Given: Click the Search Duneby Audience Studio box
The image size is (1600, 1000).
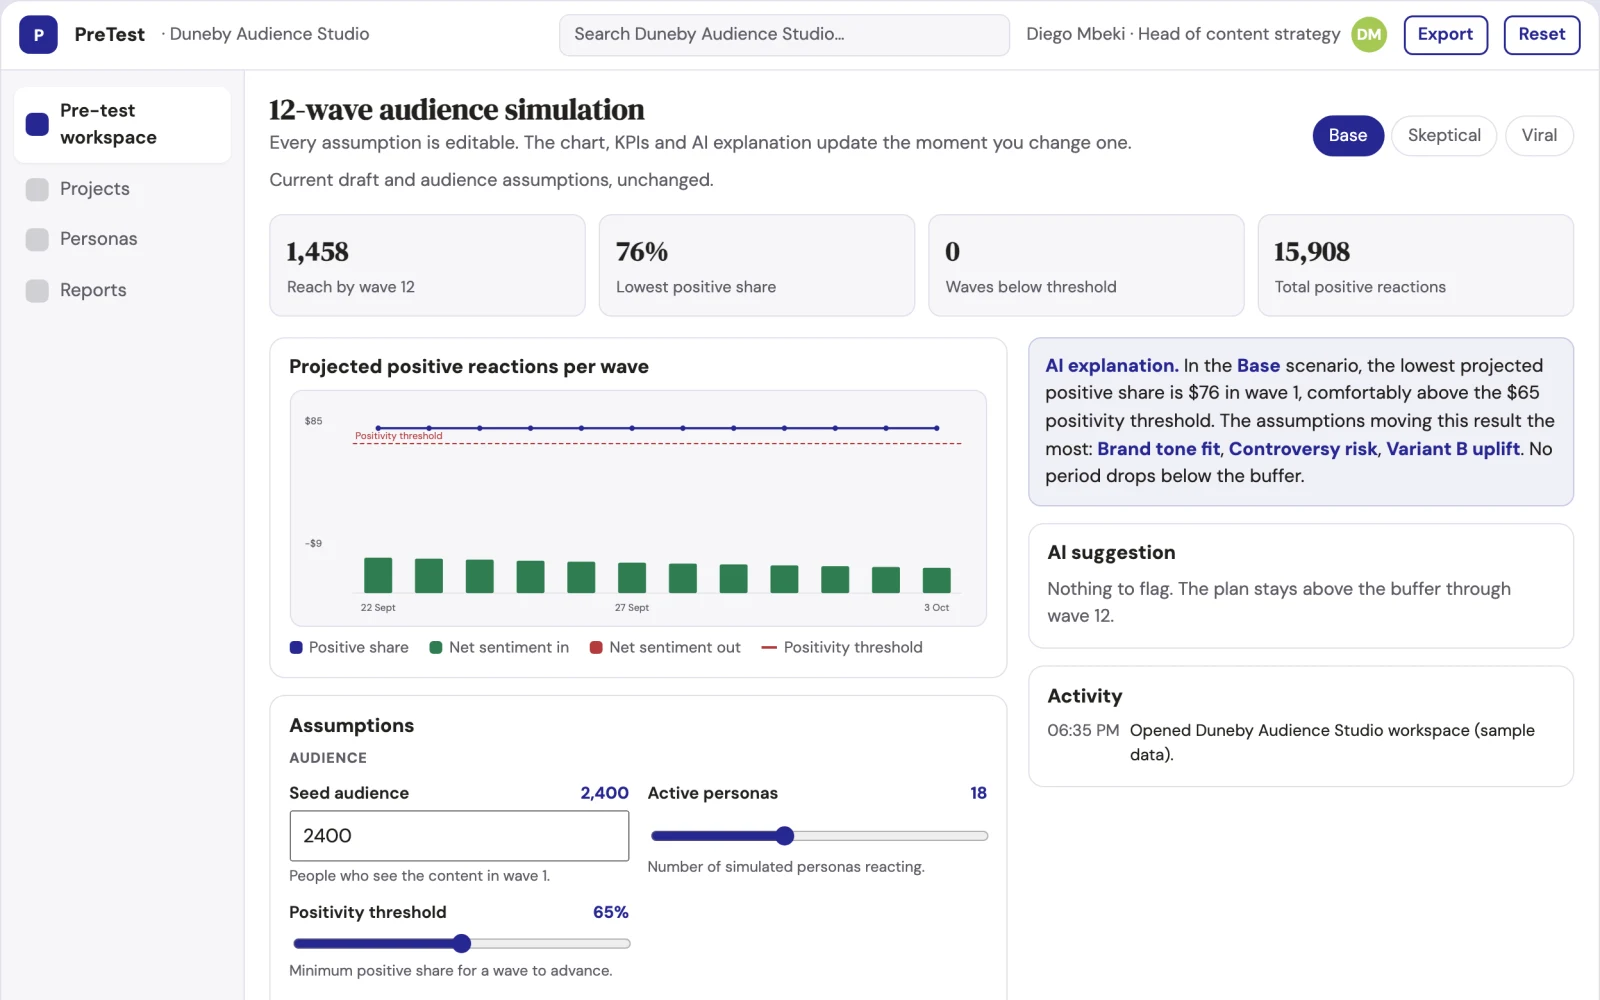Looking at the screenshot, I should click(x=784, y=34).
